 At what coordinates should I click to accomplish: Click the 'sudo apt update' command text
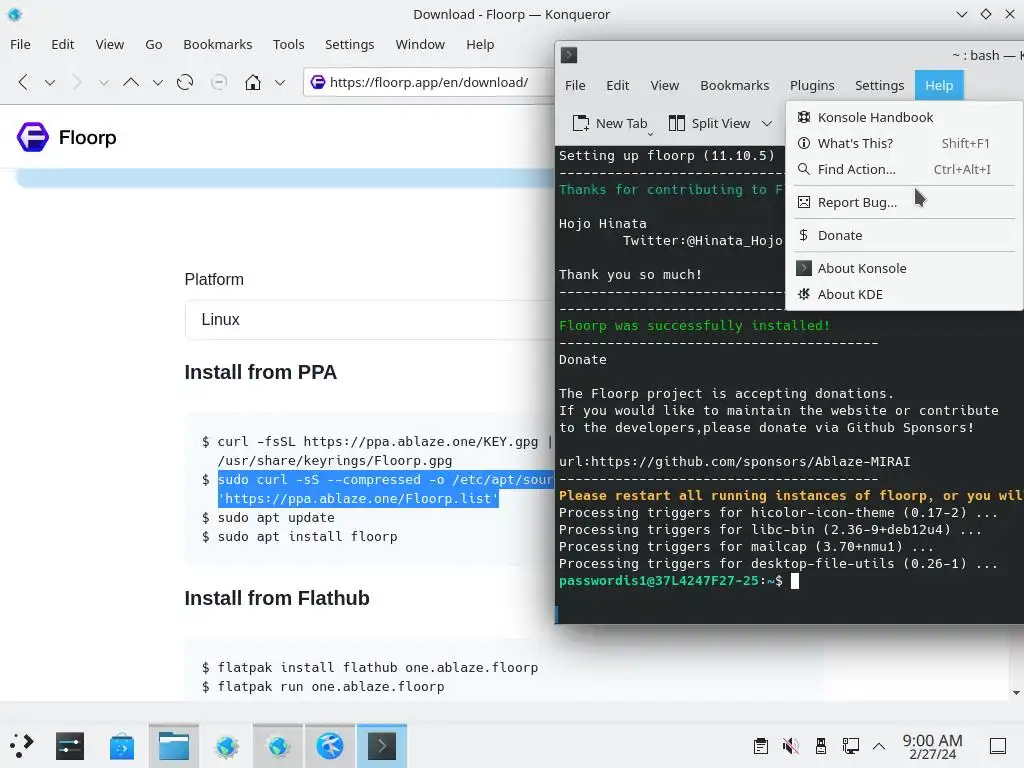click(x=276, y=517)
